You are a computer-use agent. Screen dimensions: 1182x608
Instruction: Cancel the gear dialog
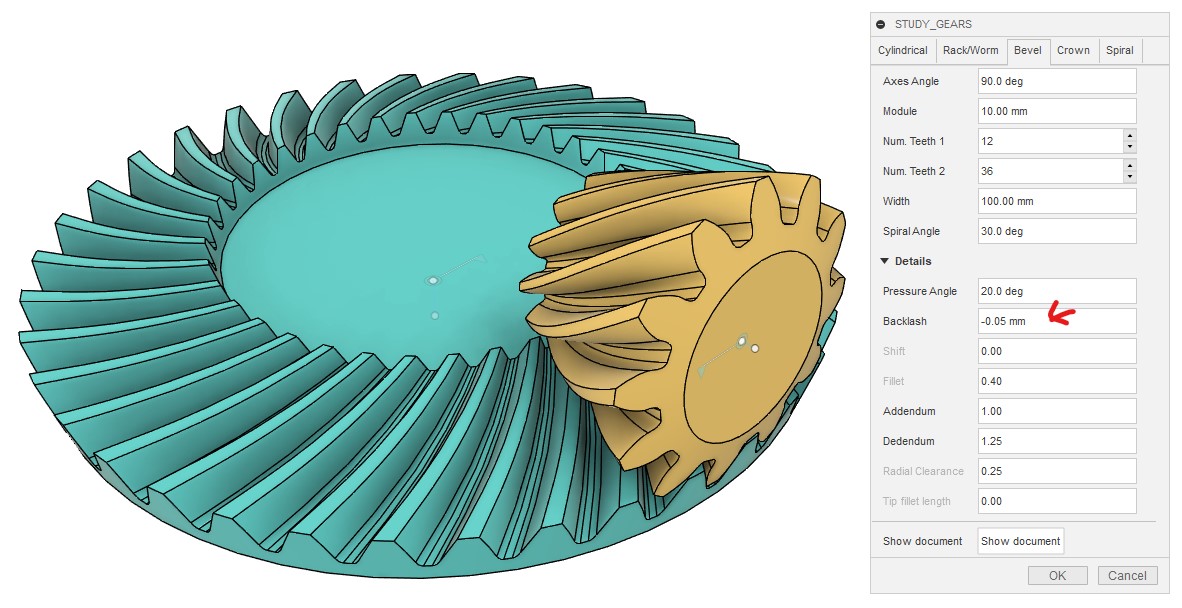tap(1127, 575)
